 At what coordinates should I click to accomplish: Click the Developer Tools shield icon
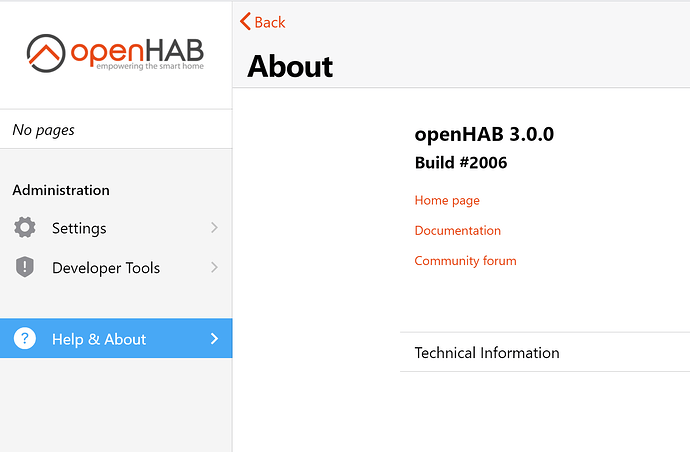[x=25, y=267]
